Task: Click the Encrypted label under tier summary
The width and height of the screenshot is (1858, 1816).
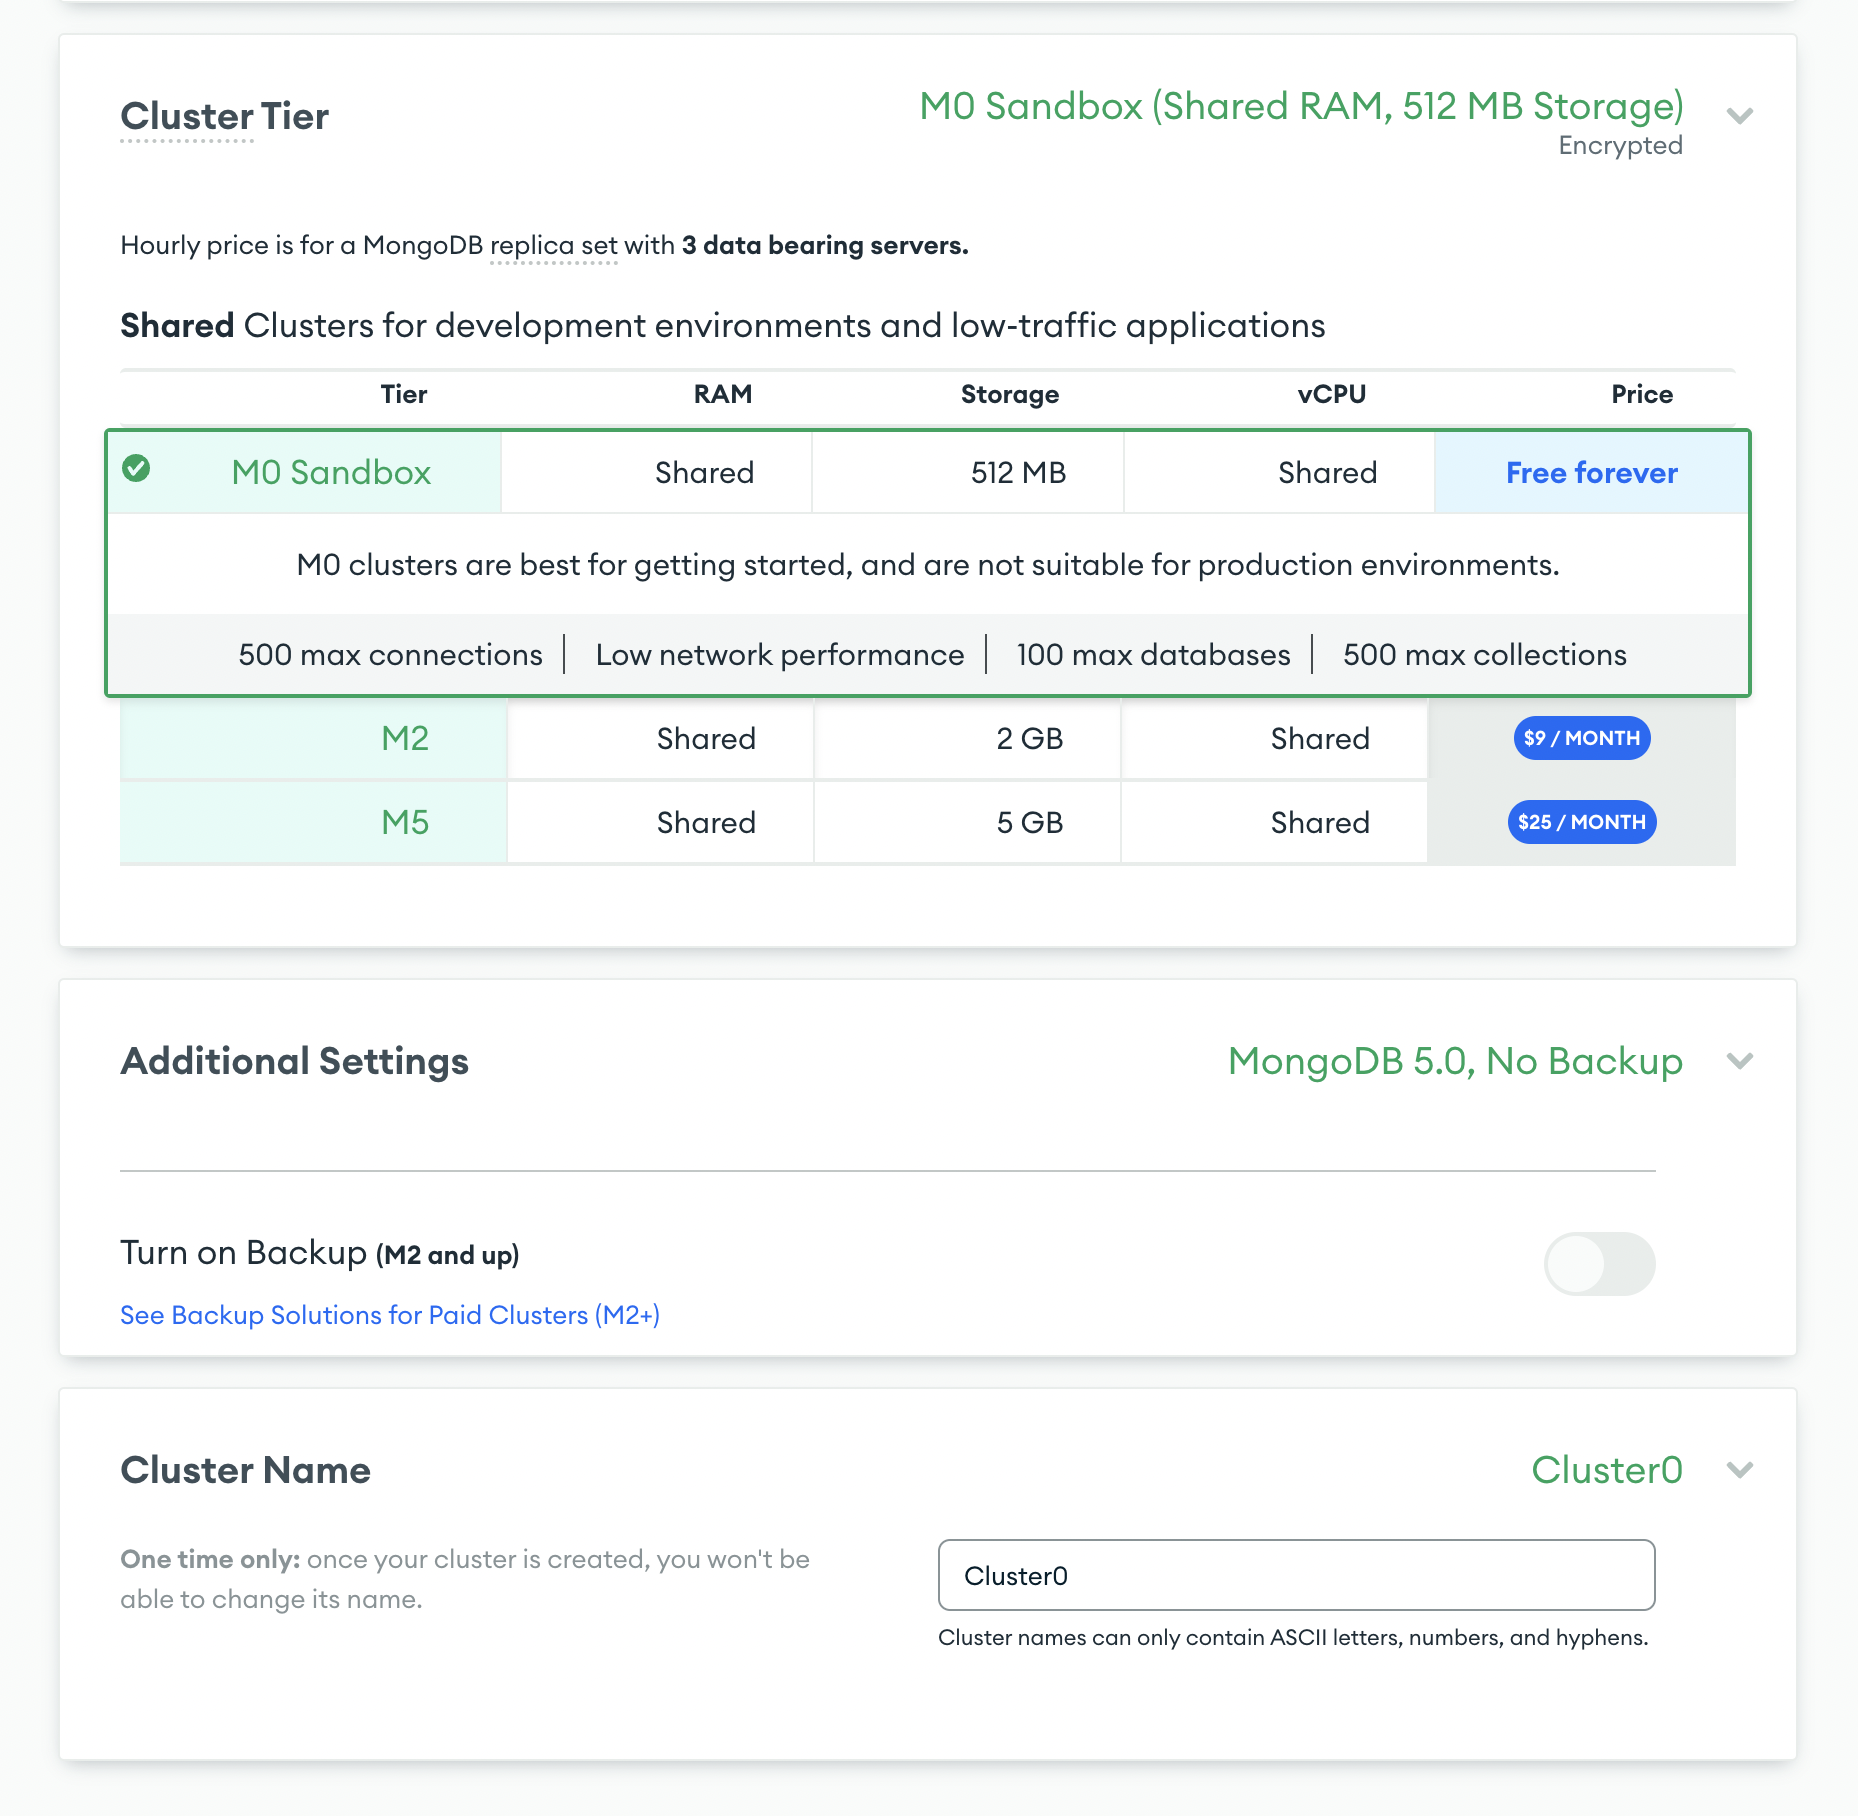Action: (x=1620, y=146)
